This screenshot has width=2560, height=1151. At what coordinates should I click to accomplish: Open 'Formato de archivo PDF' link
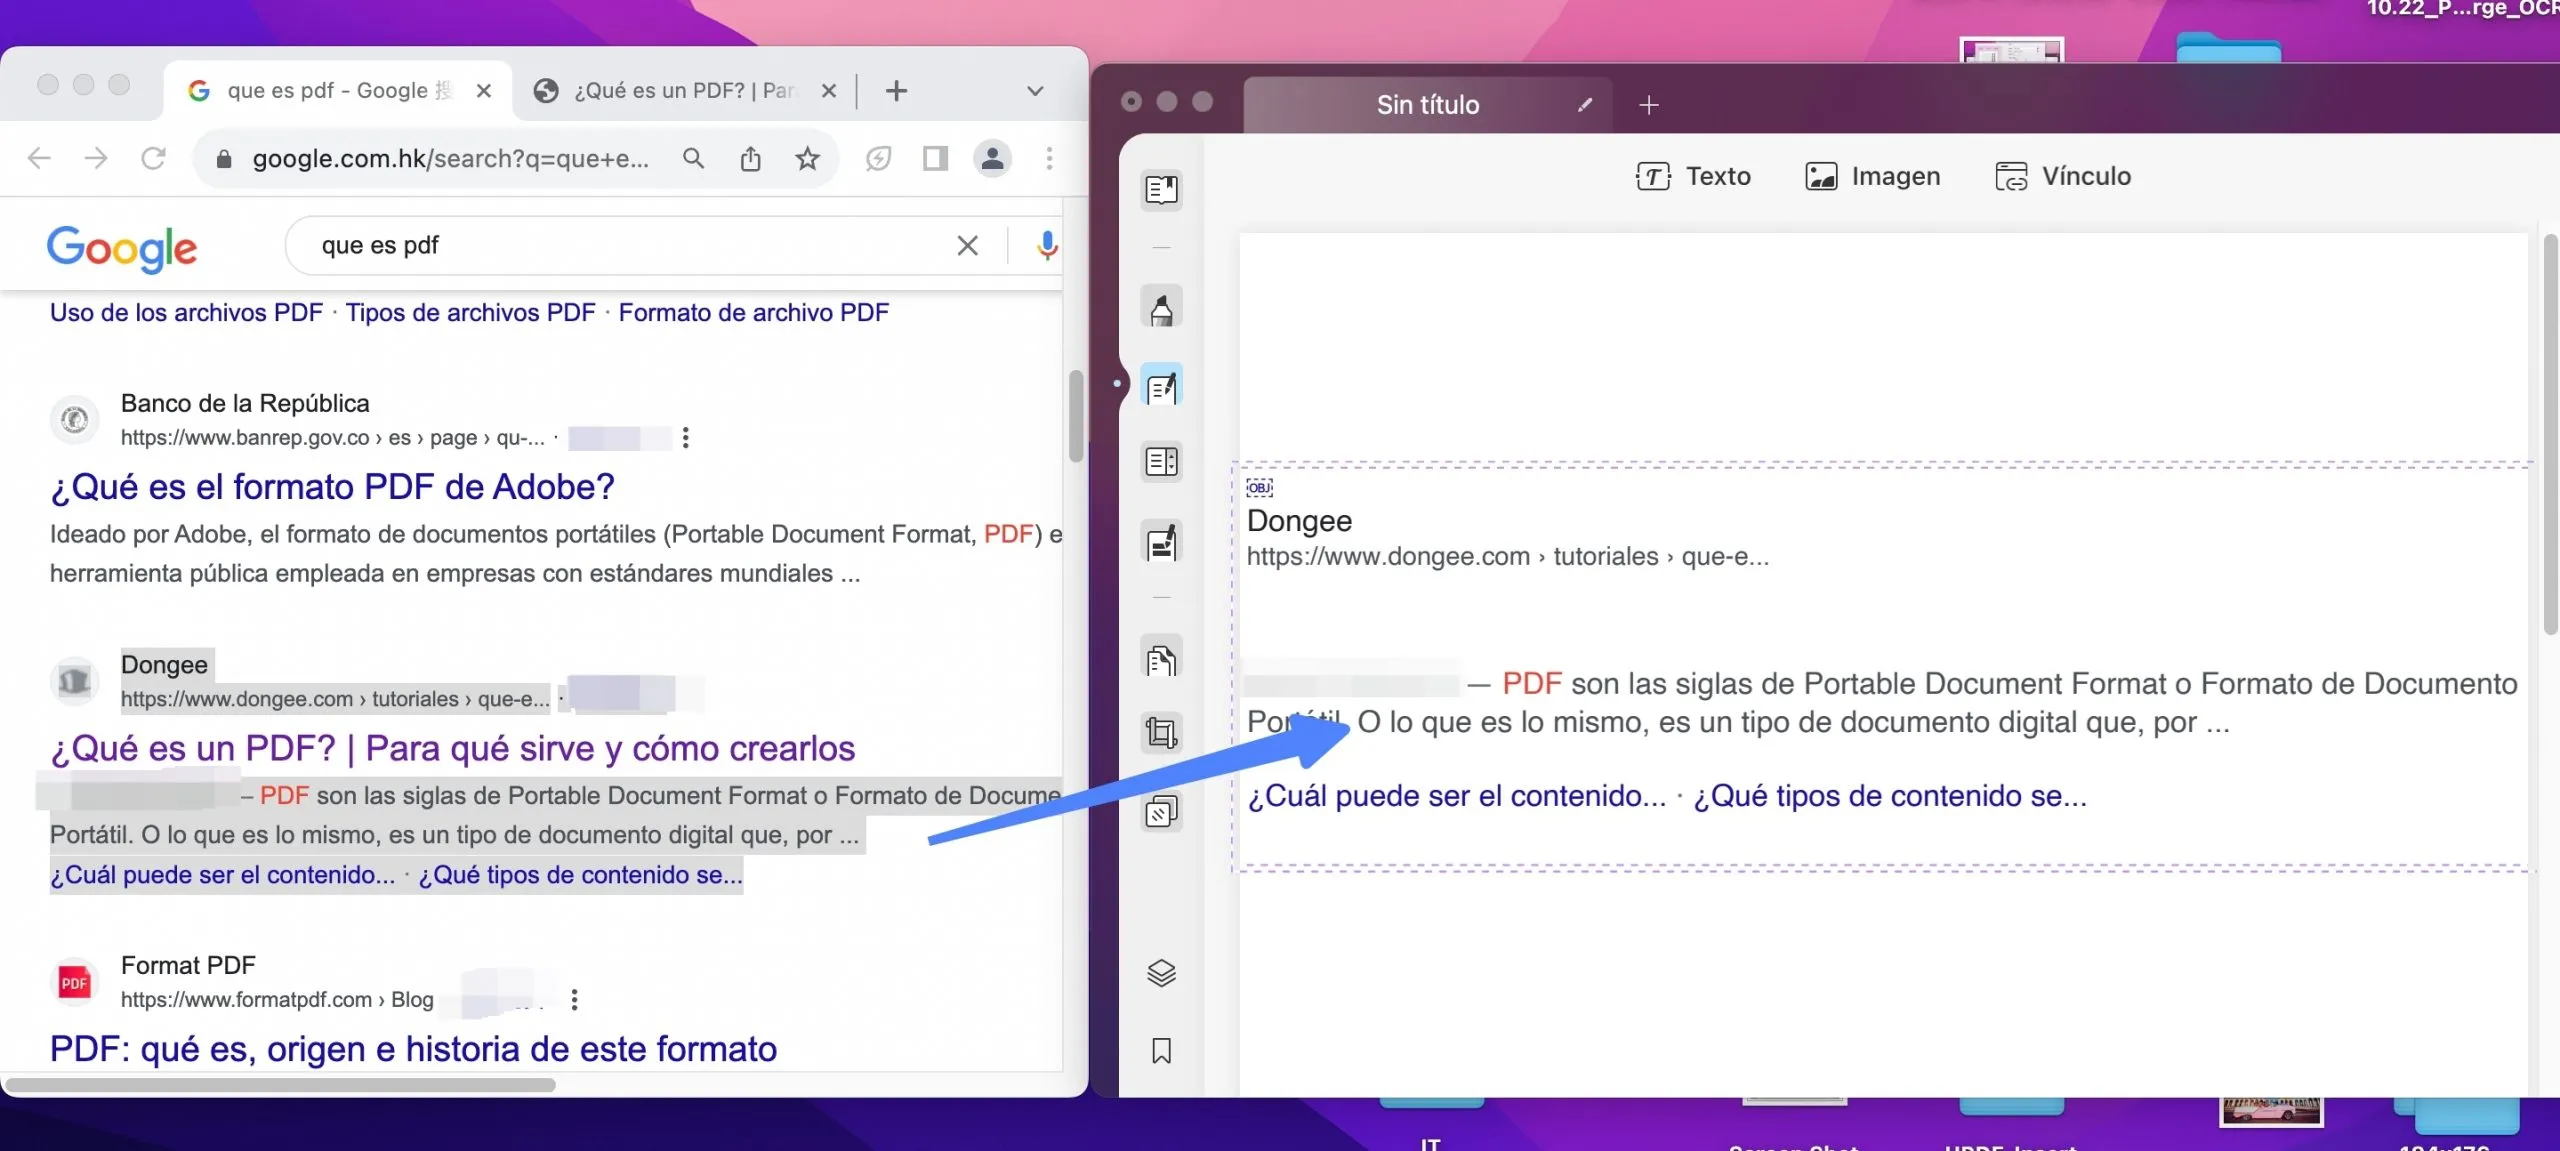pyautogui.click(x=753, y=312)
